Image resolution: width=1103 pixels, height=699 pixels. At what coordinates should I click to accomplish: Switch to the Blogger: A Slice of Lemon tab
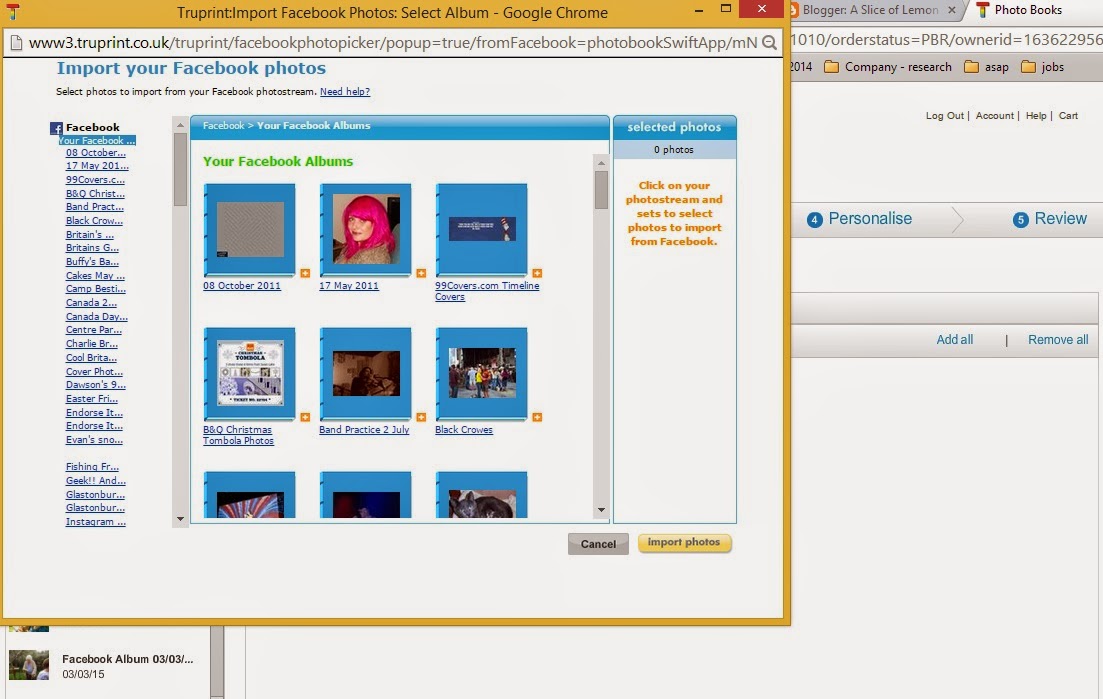[x=870, y=10]
